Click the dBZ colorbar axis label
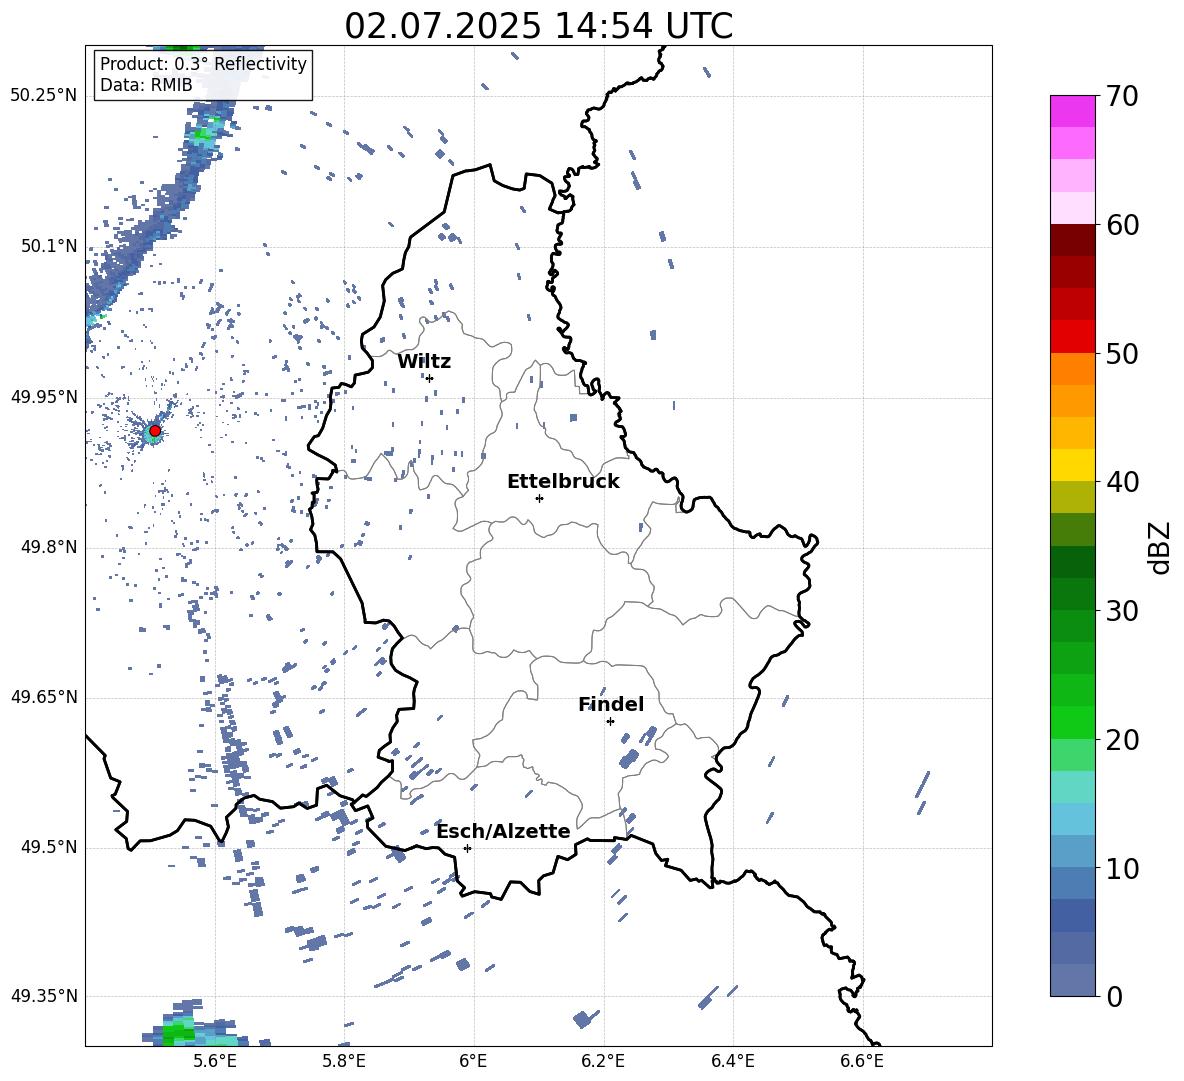The height and width of the screenshot is (1081, 1184). [1161, 548]
